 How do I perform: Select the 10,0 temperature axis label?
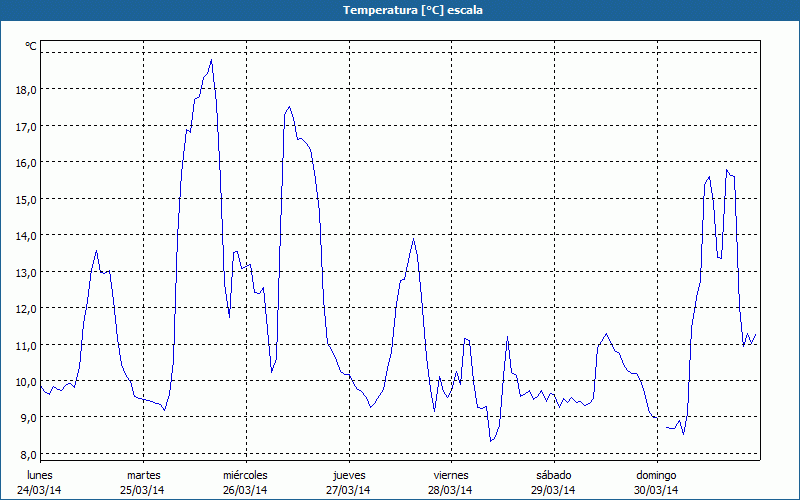point(26,381)
